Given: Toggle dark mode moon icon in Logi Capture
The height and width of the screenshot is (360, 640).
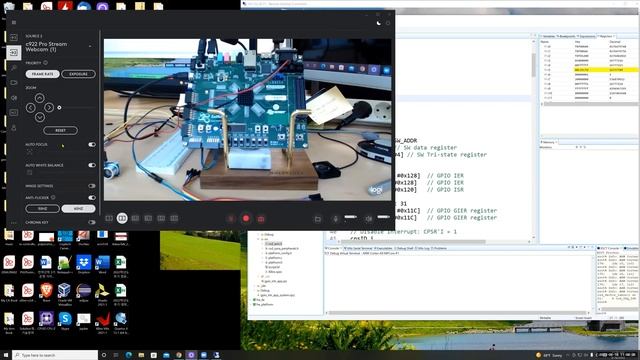Looking at the screenshot, I should [x=379, y=23].
